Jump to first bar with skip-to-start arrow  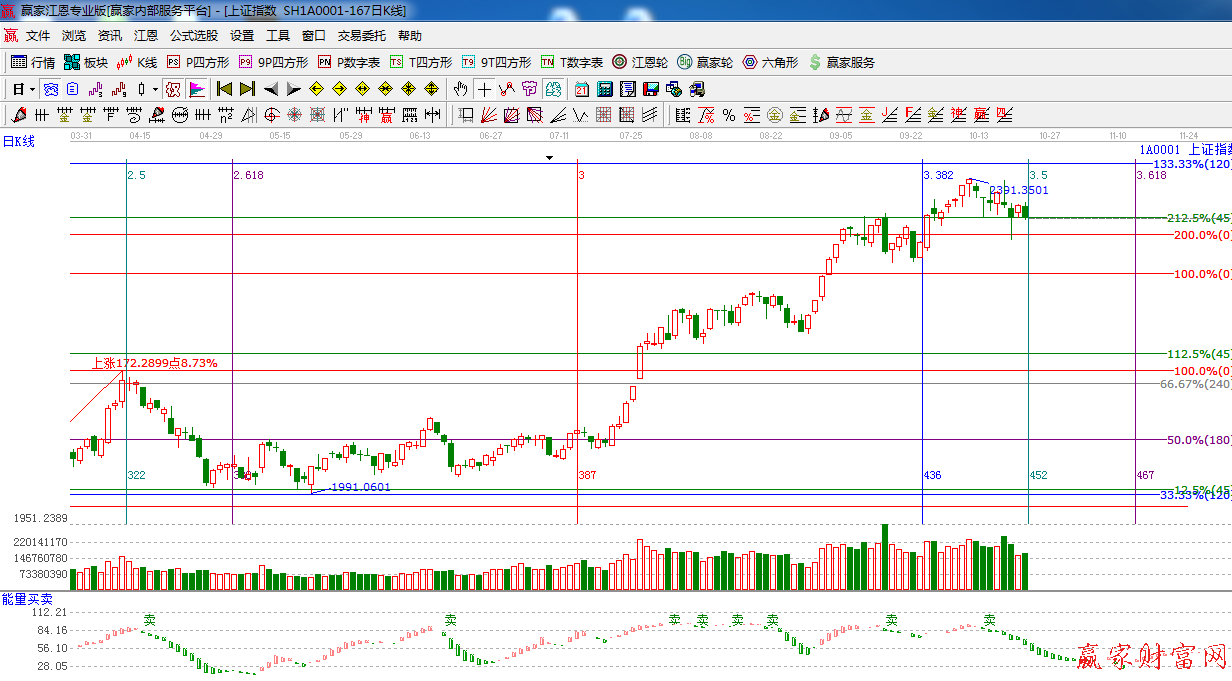pyautogui.click(x=225, y=89)
